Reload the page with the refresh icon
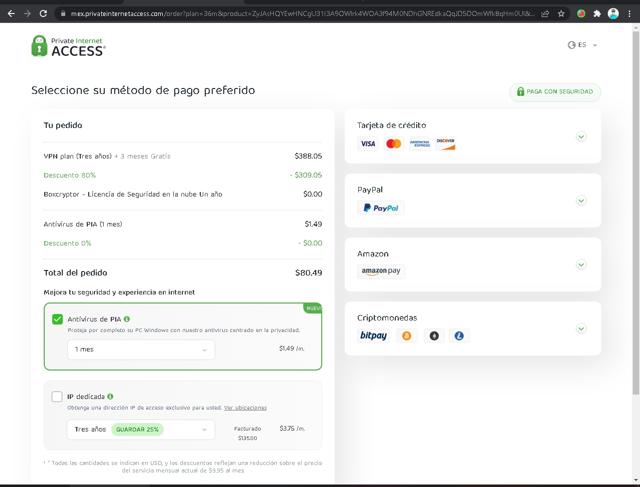The image size is (640, 487). 43,13
